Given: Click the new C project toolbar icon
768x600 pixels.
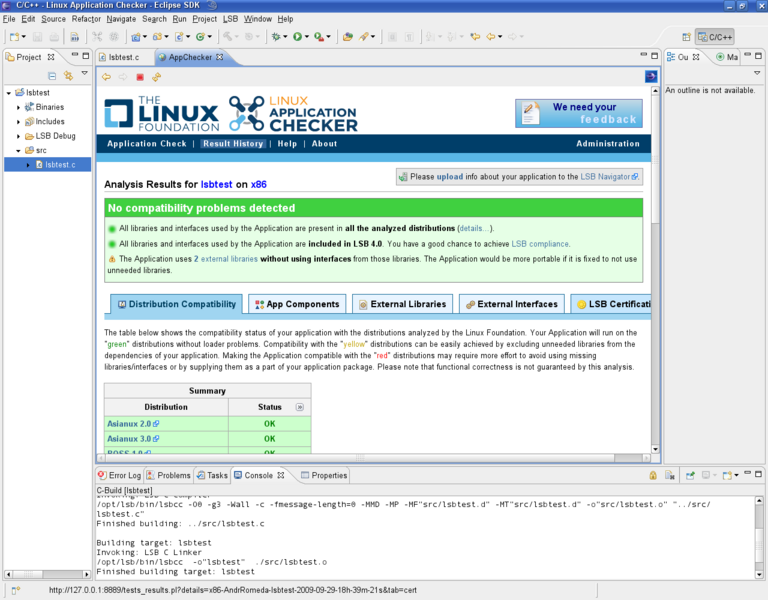Looking at the screenshot, I should [136, 37].
